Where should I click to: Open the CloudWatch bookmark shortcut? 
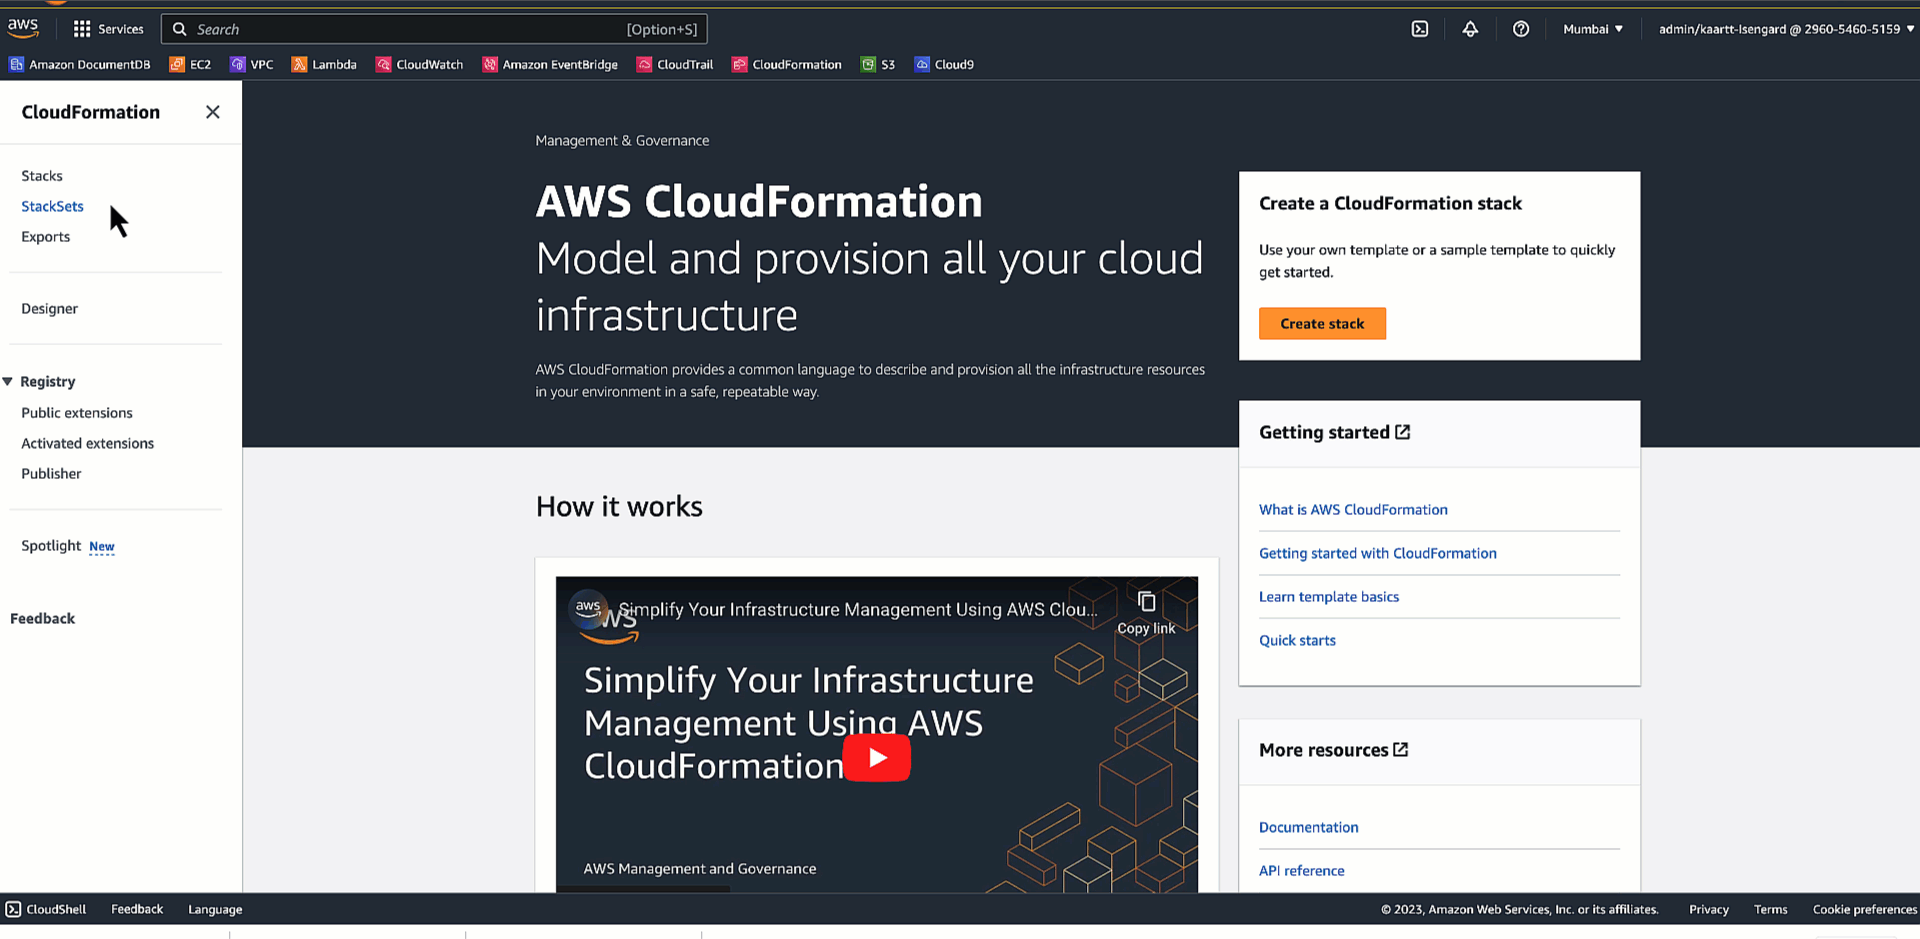[x=419, y=64]
